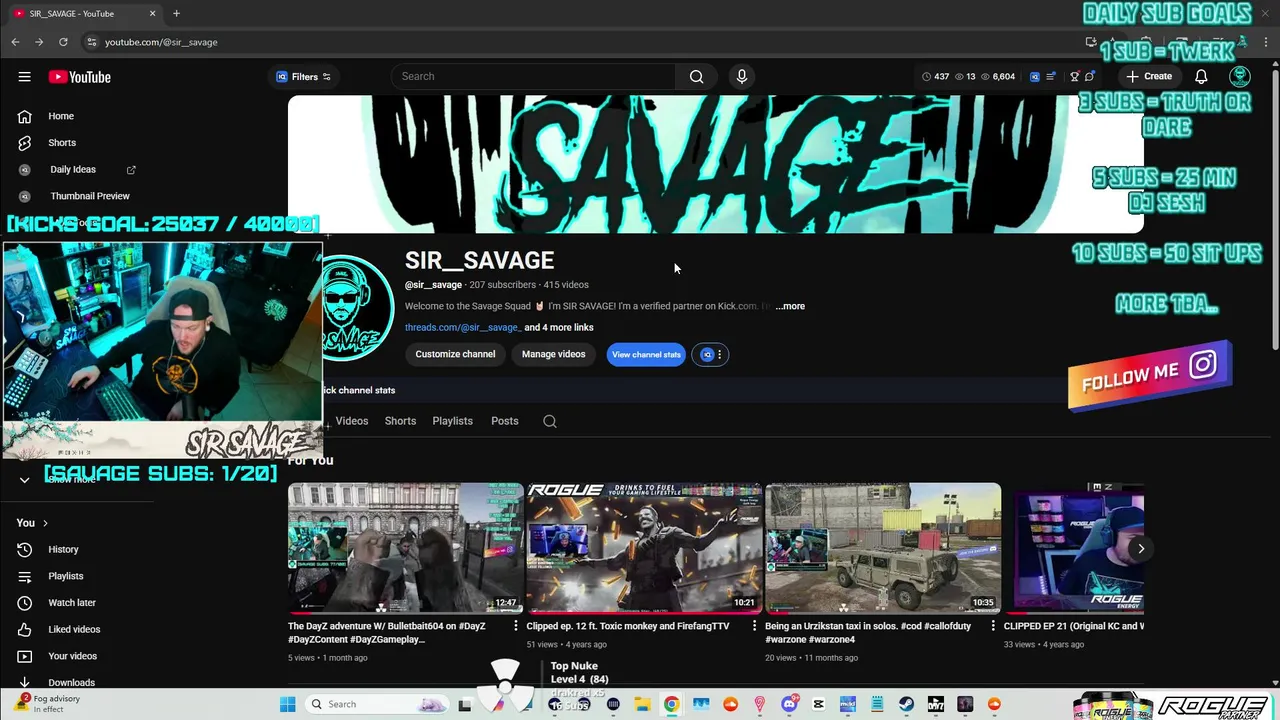Click the YouTube search field
The width and height of the screenshot is (1280, 720).
(x=533, y=76)
